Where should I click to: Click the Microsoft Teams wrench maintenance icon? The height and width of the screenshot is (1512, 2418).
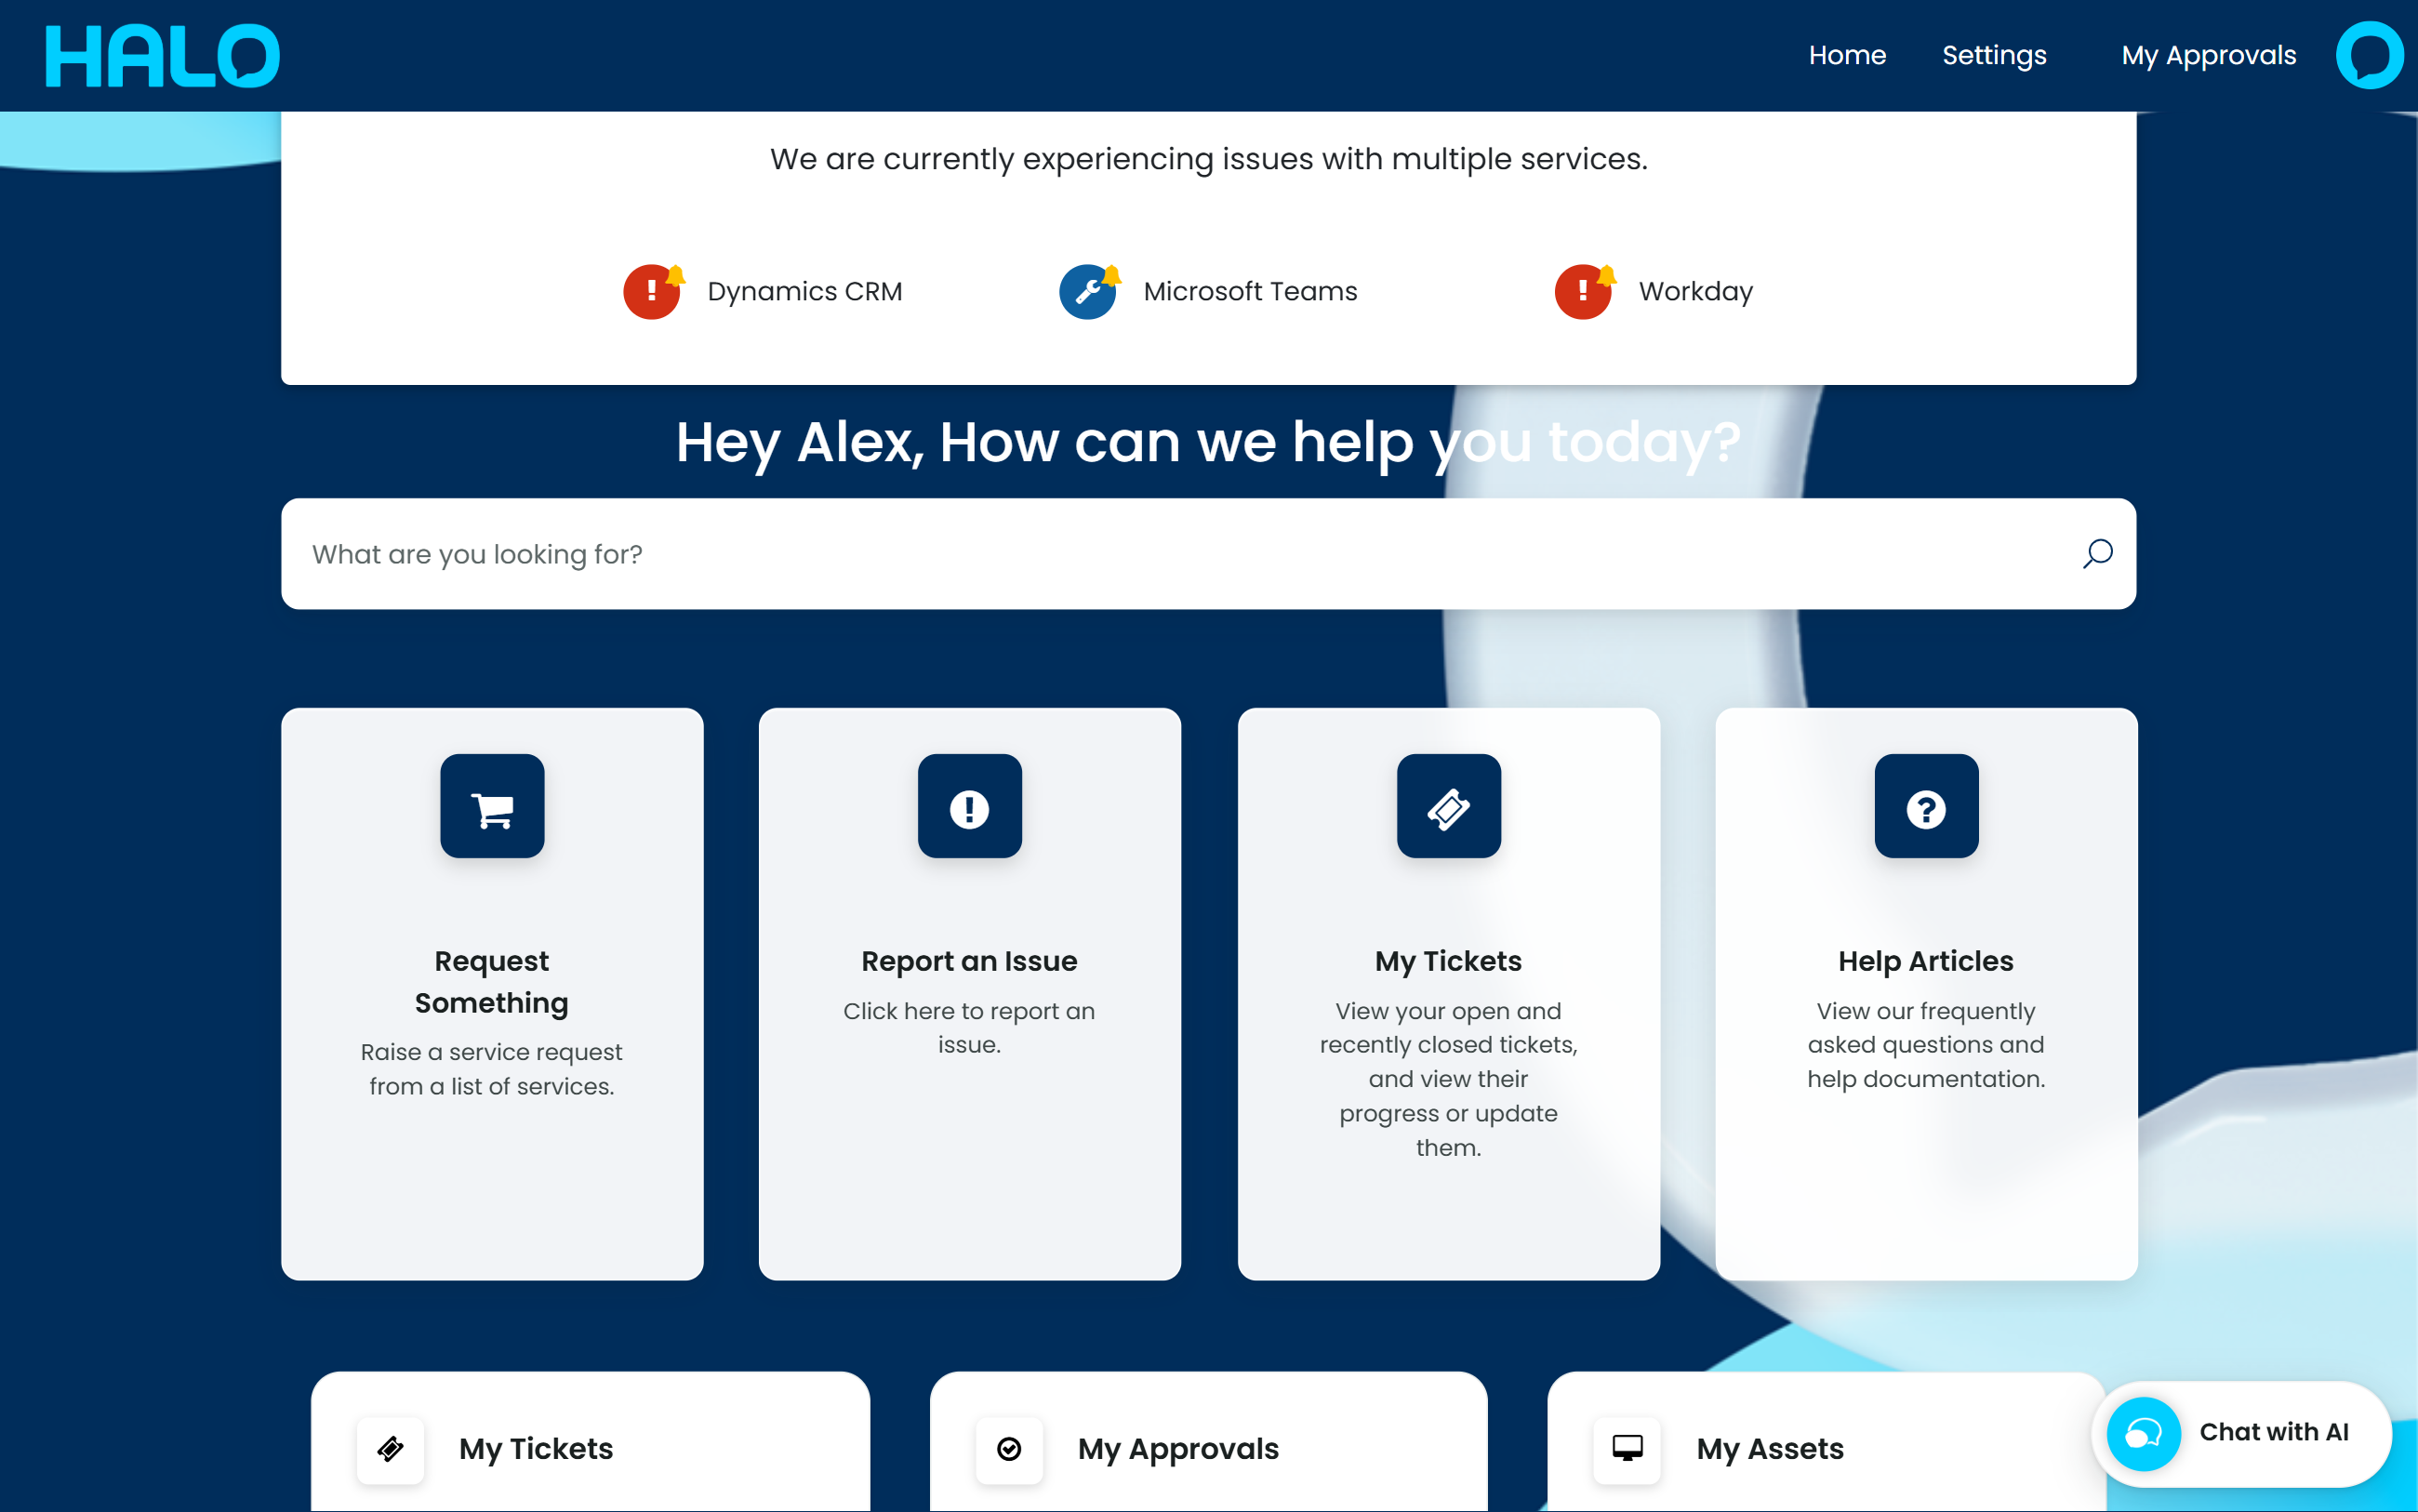1088,291
